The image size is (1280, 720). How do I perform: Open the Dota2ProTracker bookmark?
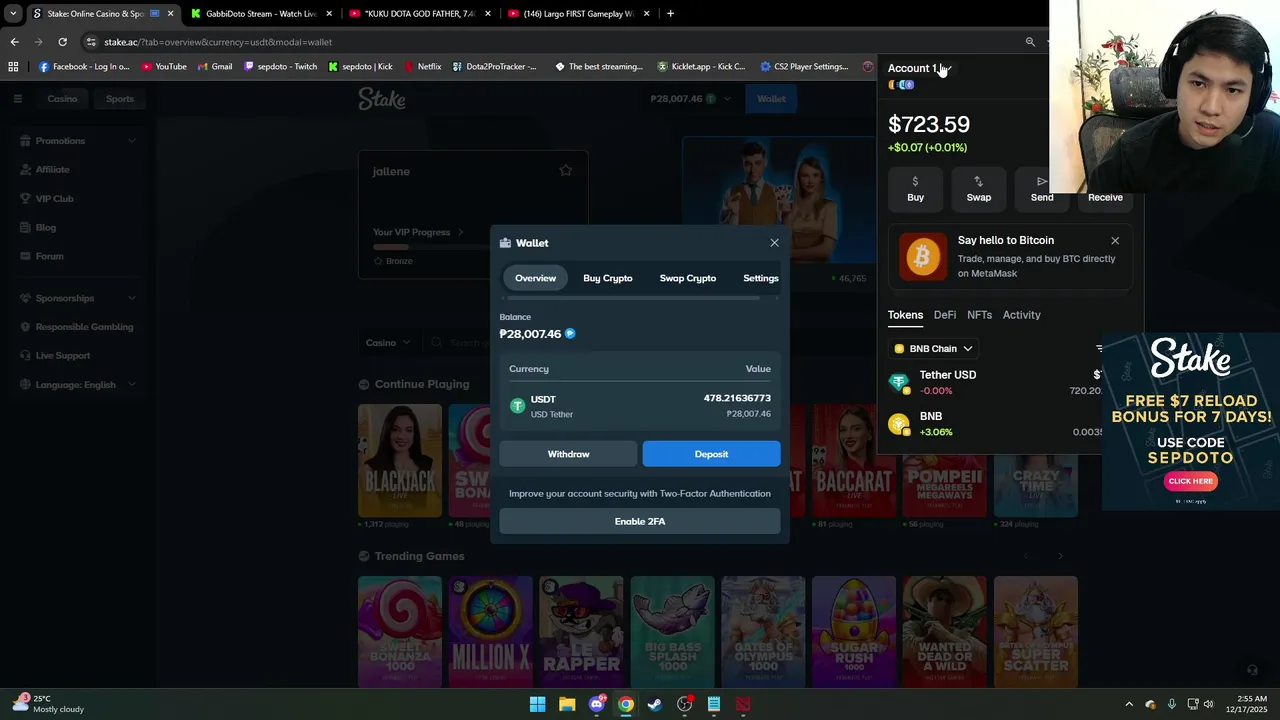[495, 67]
